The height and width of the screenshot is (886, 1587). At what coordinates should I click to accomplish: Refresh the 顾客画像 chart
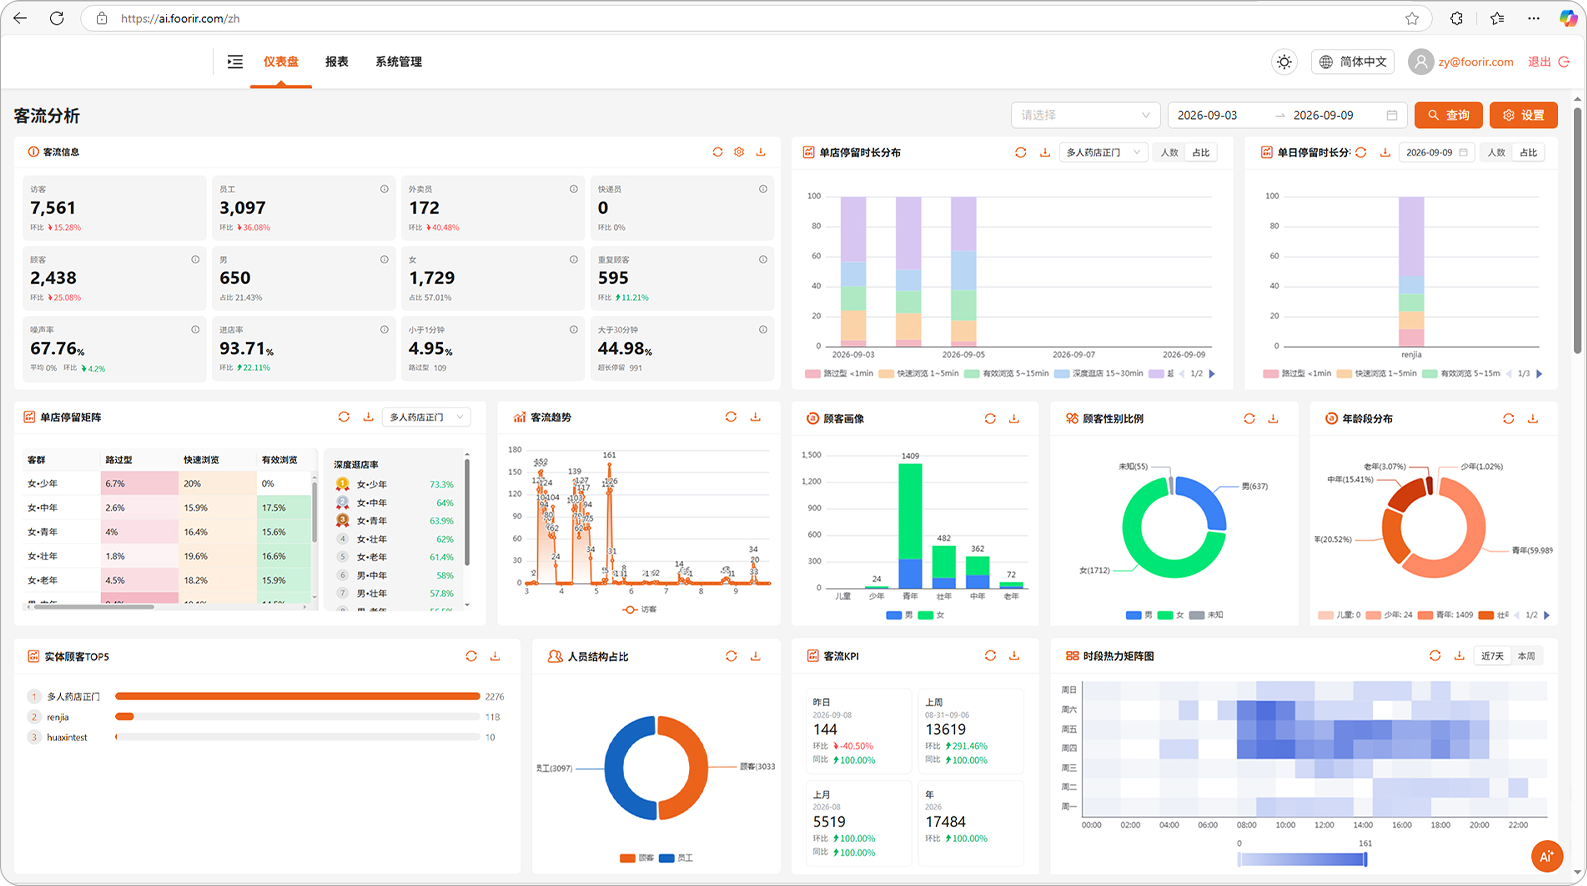click(990, 418)
